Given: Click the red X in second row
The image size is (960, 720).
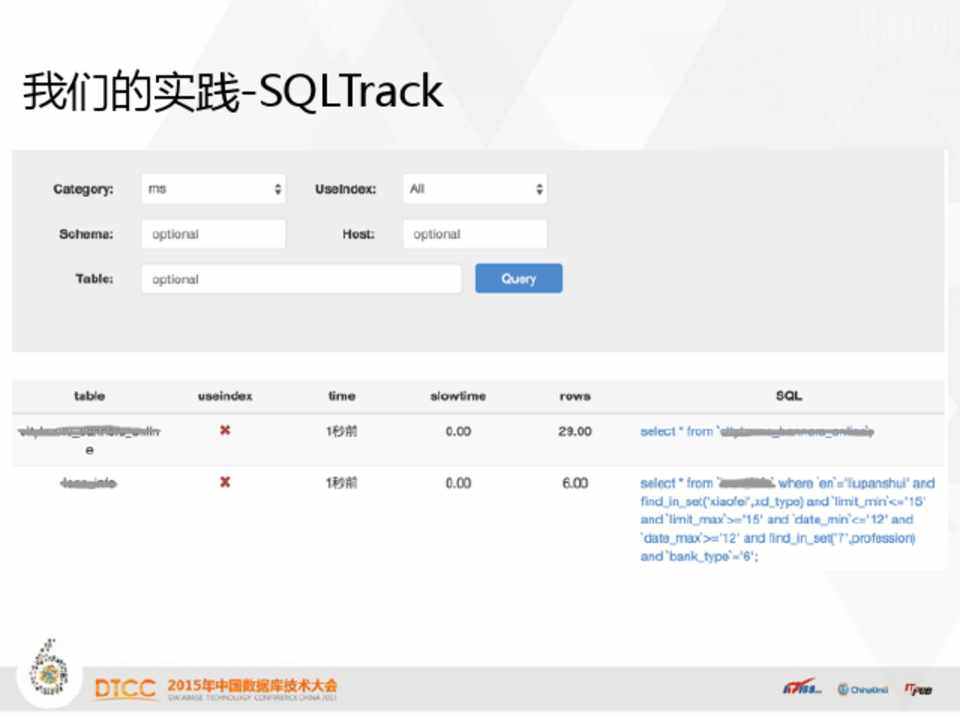Looking at the screenshot, I should (225, 482).
